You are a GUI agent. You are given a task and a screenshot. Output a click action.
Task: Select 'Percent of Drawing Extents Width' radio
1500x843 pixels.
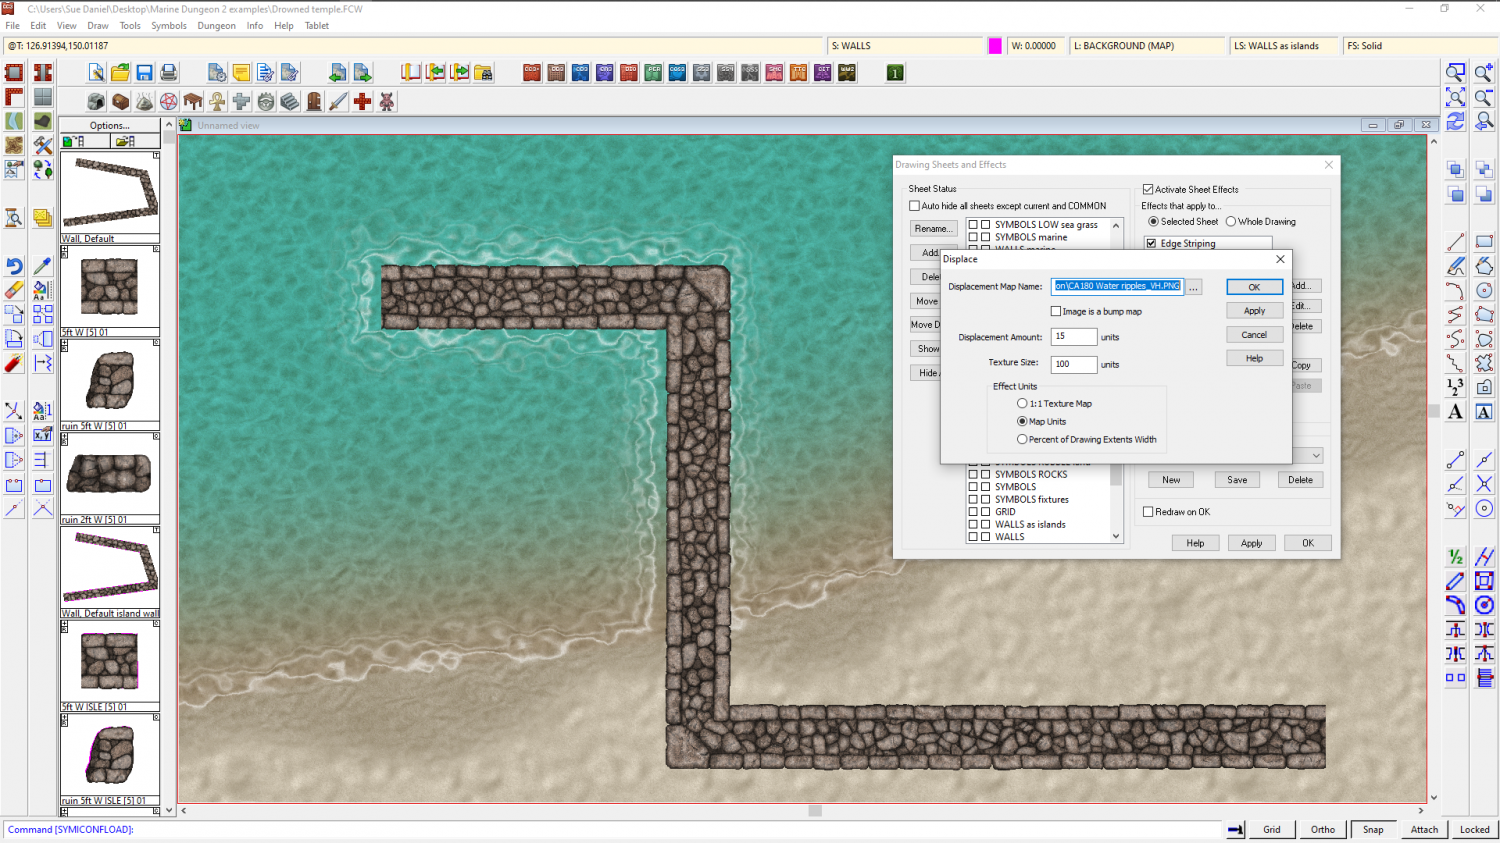[x=1022, y=439]
